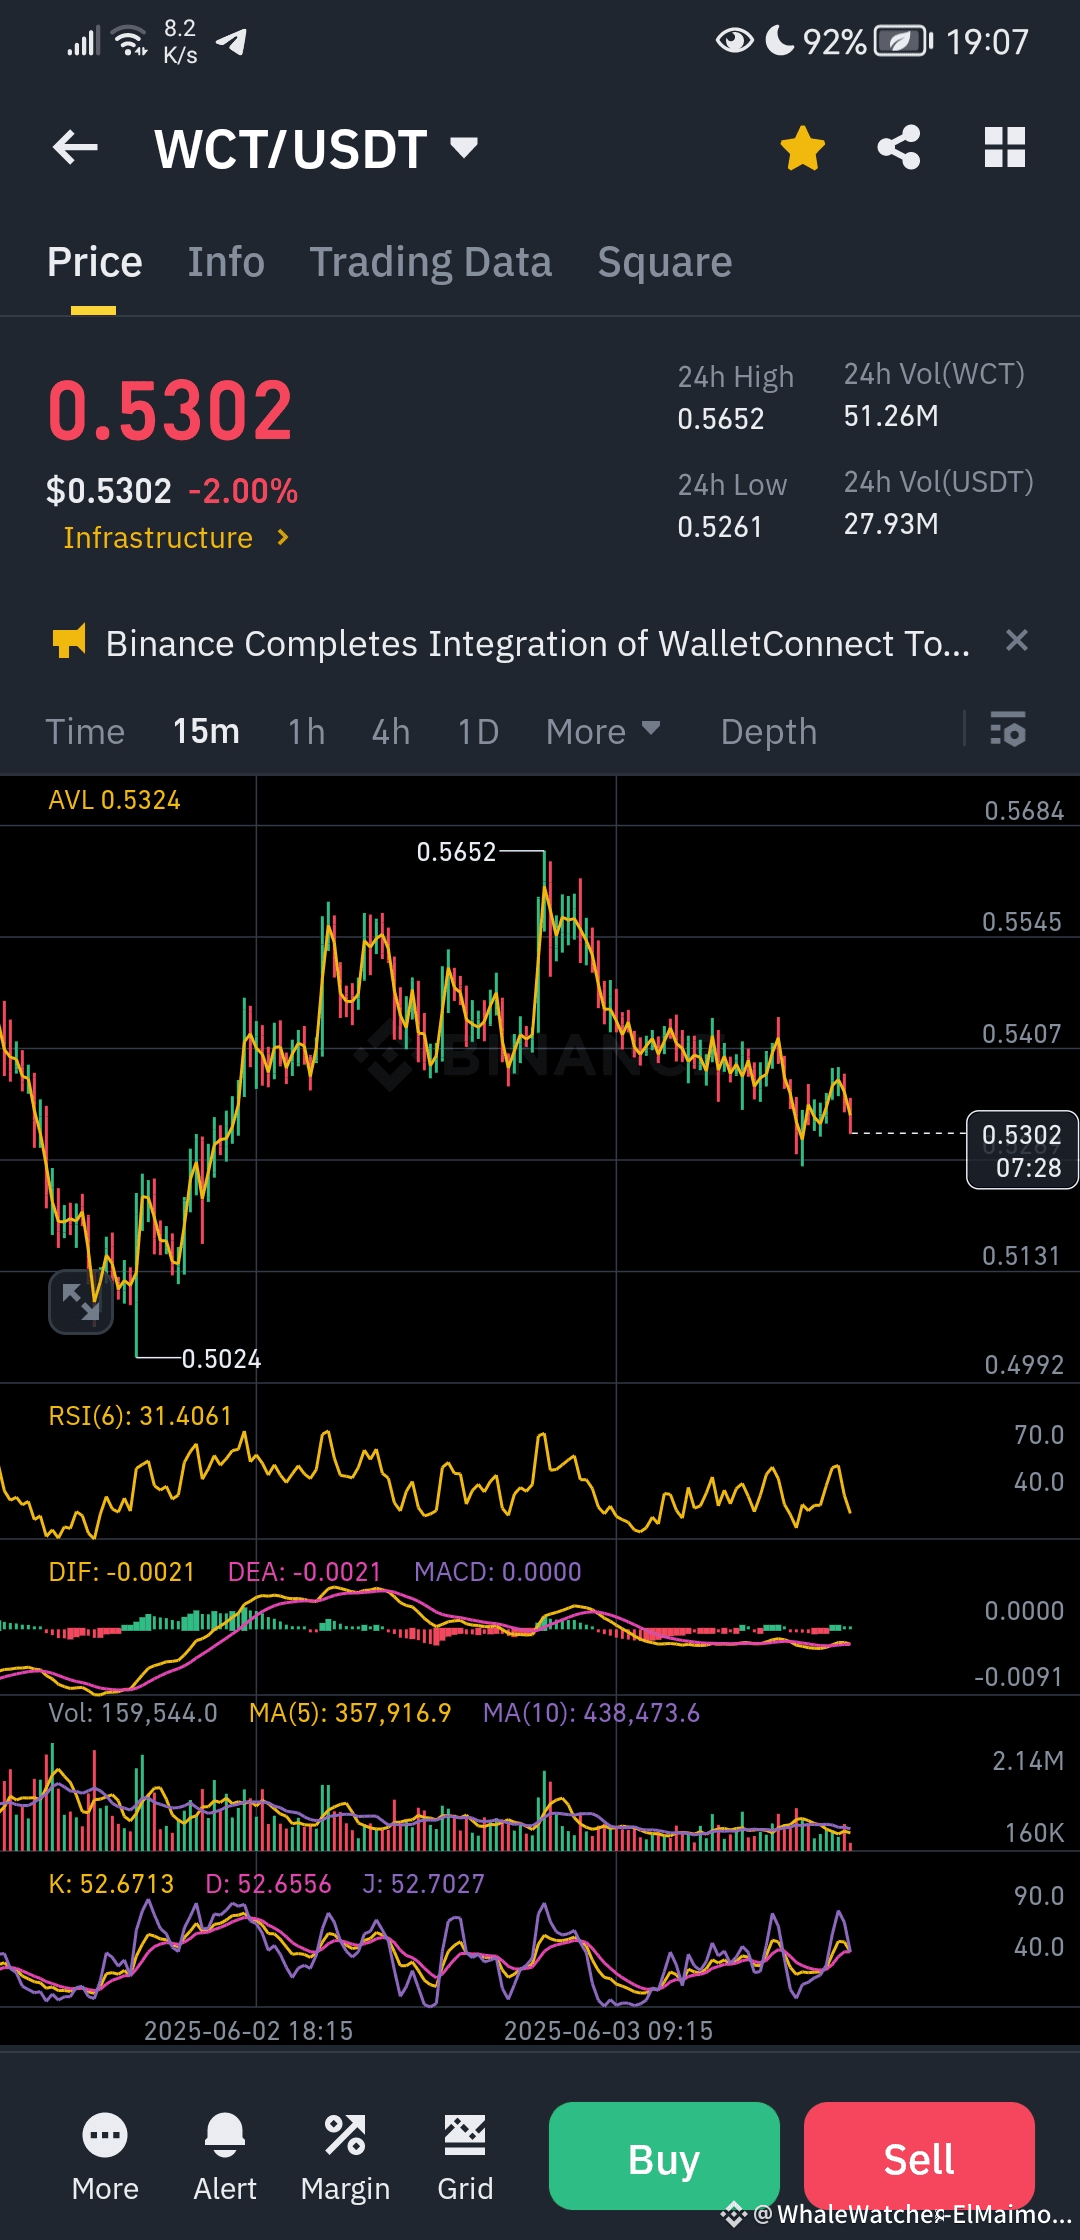Screen dimensions: 1080x2240
Task: Switch chart interval to 1D
Action: [478, 732]
